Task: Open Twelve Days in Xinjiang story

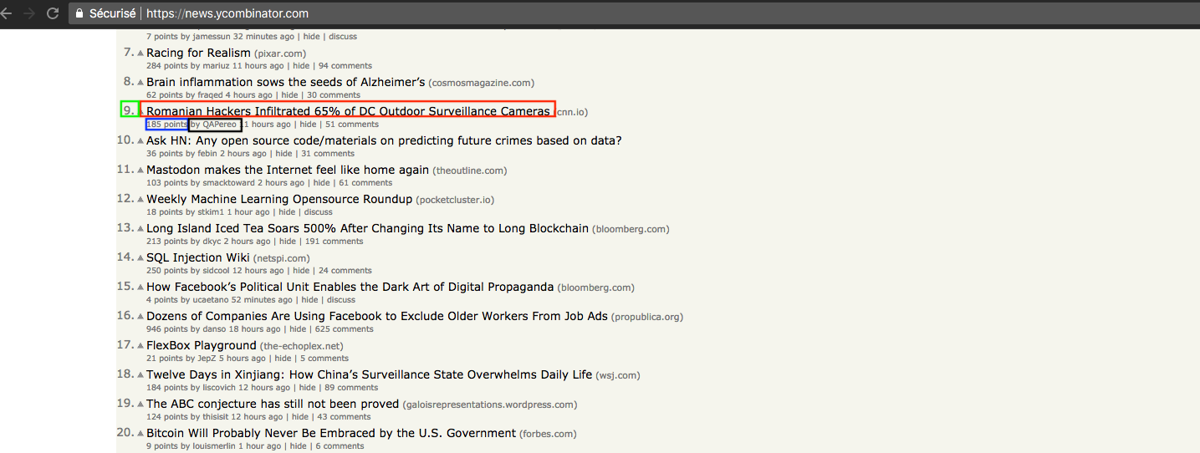Action: coord(369,374)
